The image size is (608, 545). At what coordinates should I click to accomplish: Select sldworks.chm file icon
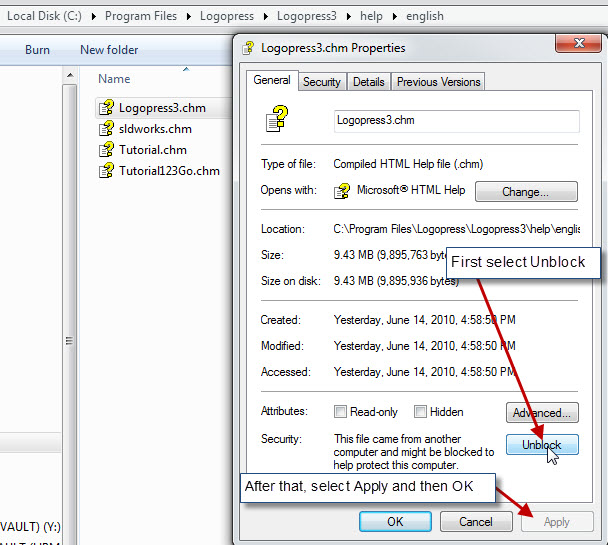coord(106,128)
